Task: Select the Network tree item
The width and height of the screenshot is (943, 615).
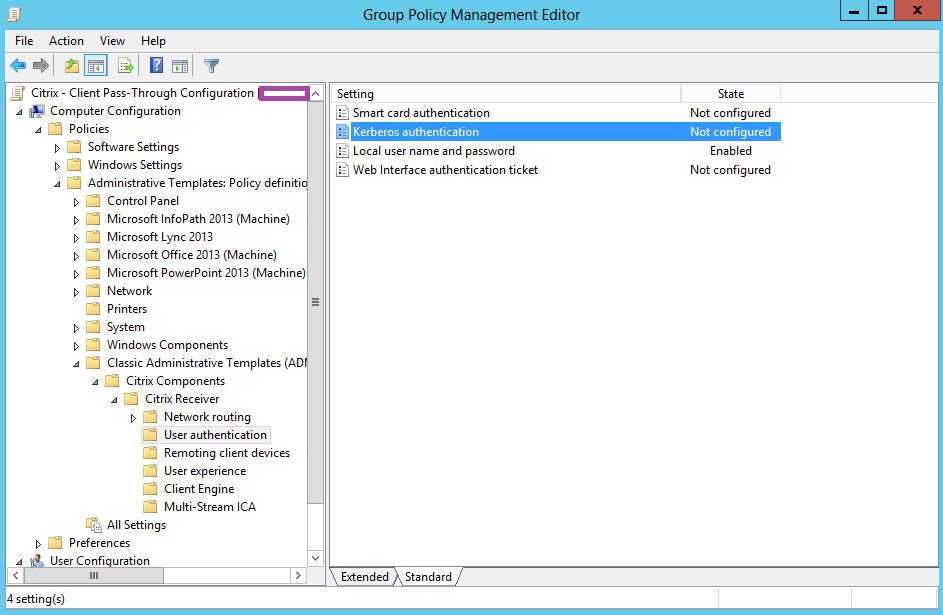Action: pos(130,291)
